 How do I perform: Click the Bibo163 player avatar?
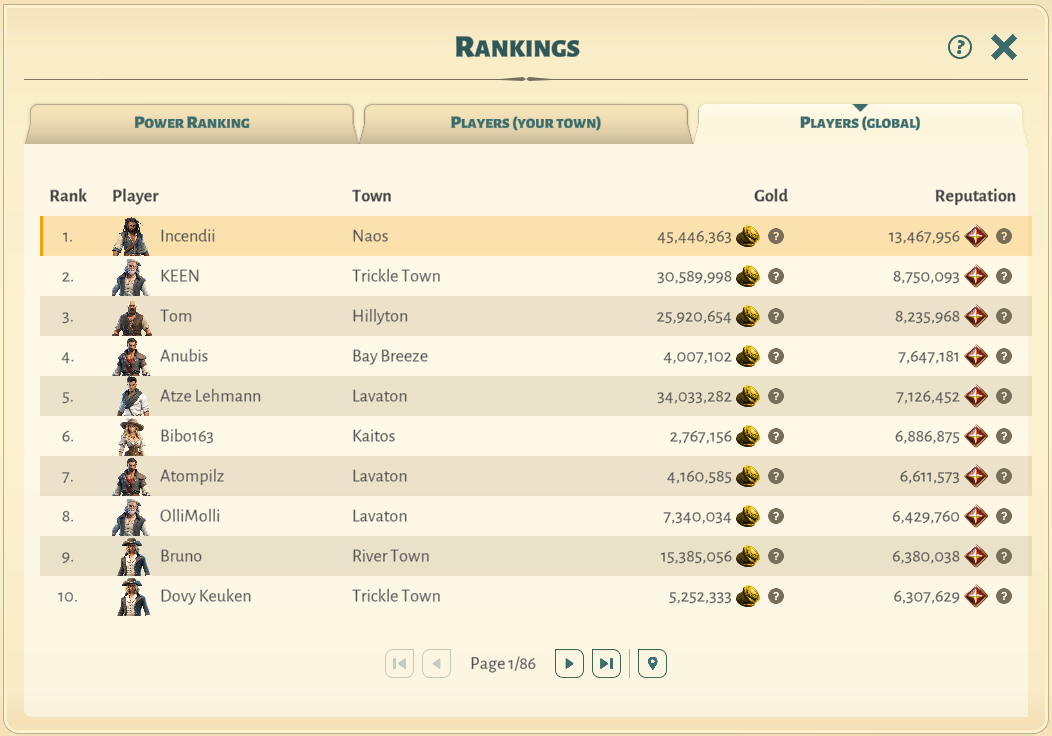pos(131,437)
